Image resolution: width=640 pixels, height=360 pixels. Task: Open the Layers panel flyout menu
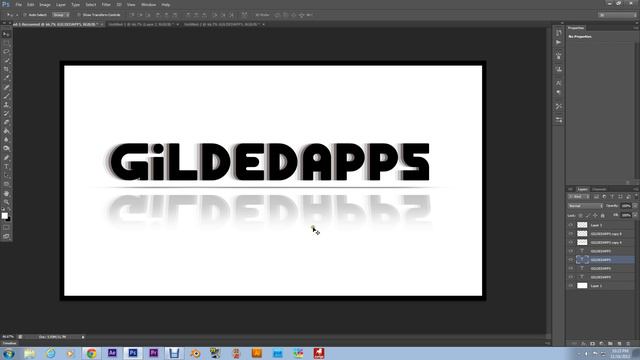(x=636, y=189)
